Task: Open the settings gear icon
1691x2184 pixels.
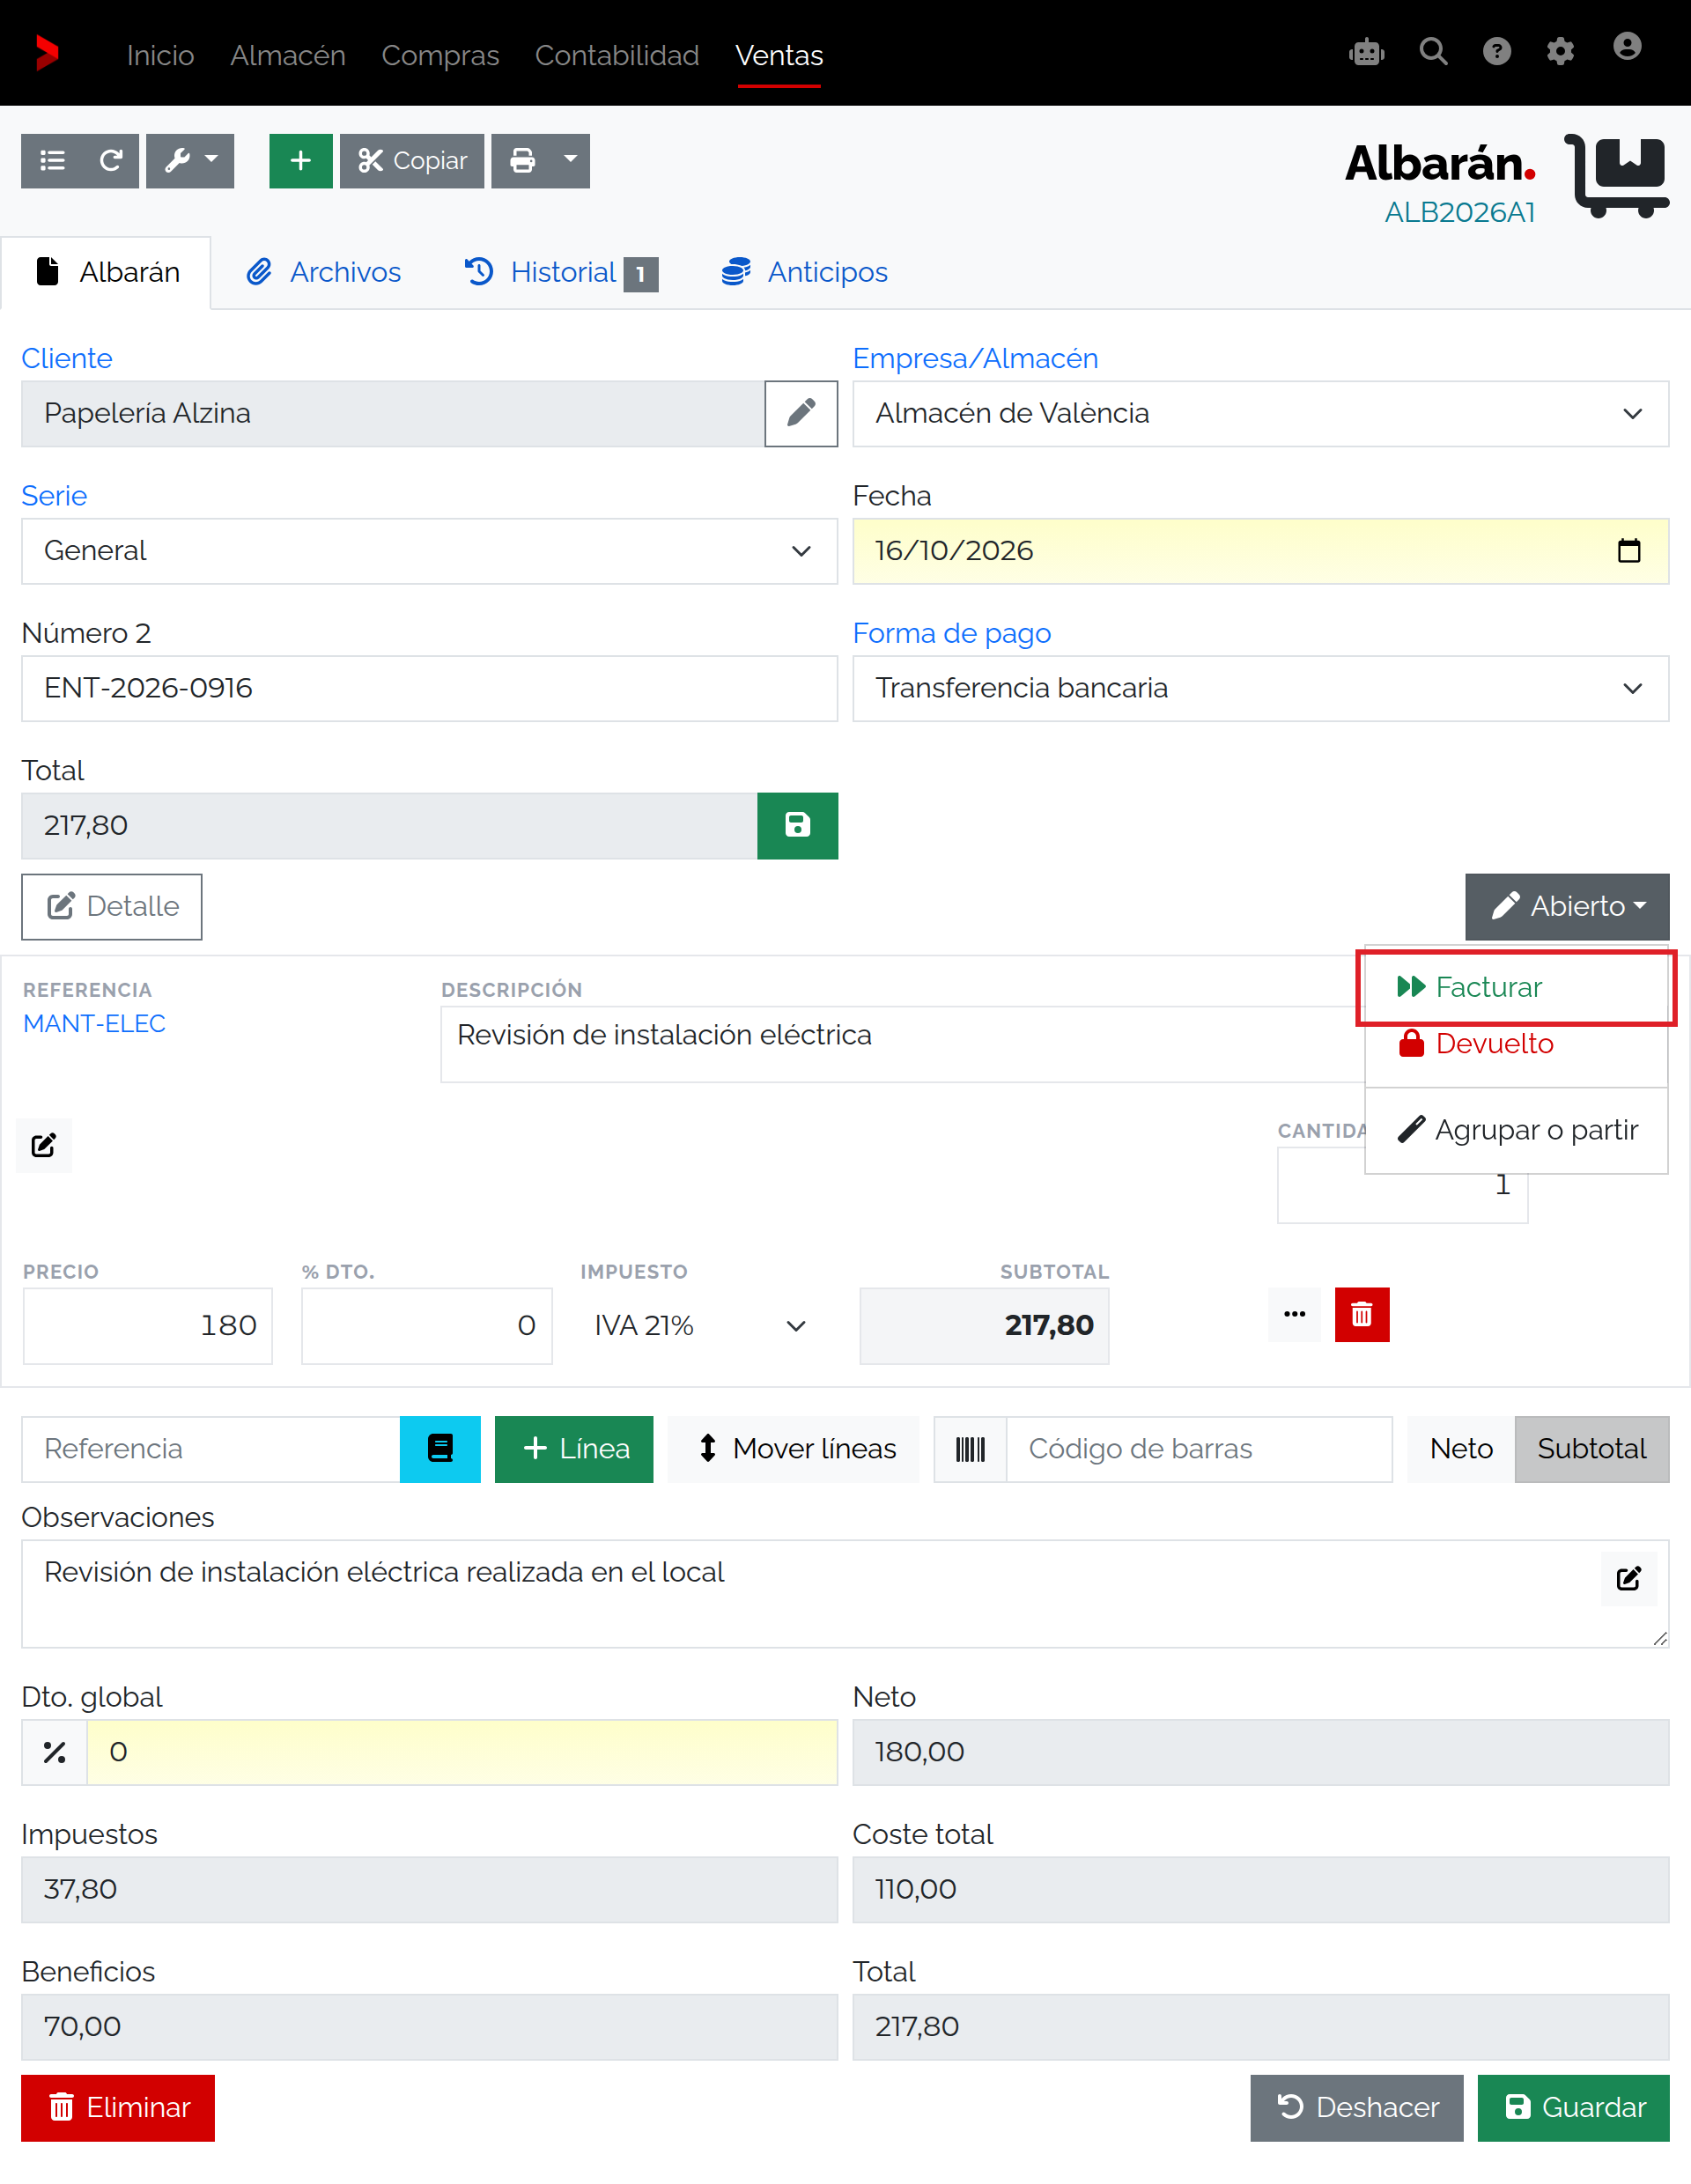Action: pos(1560,51)
